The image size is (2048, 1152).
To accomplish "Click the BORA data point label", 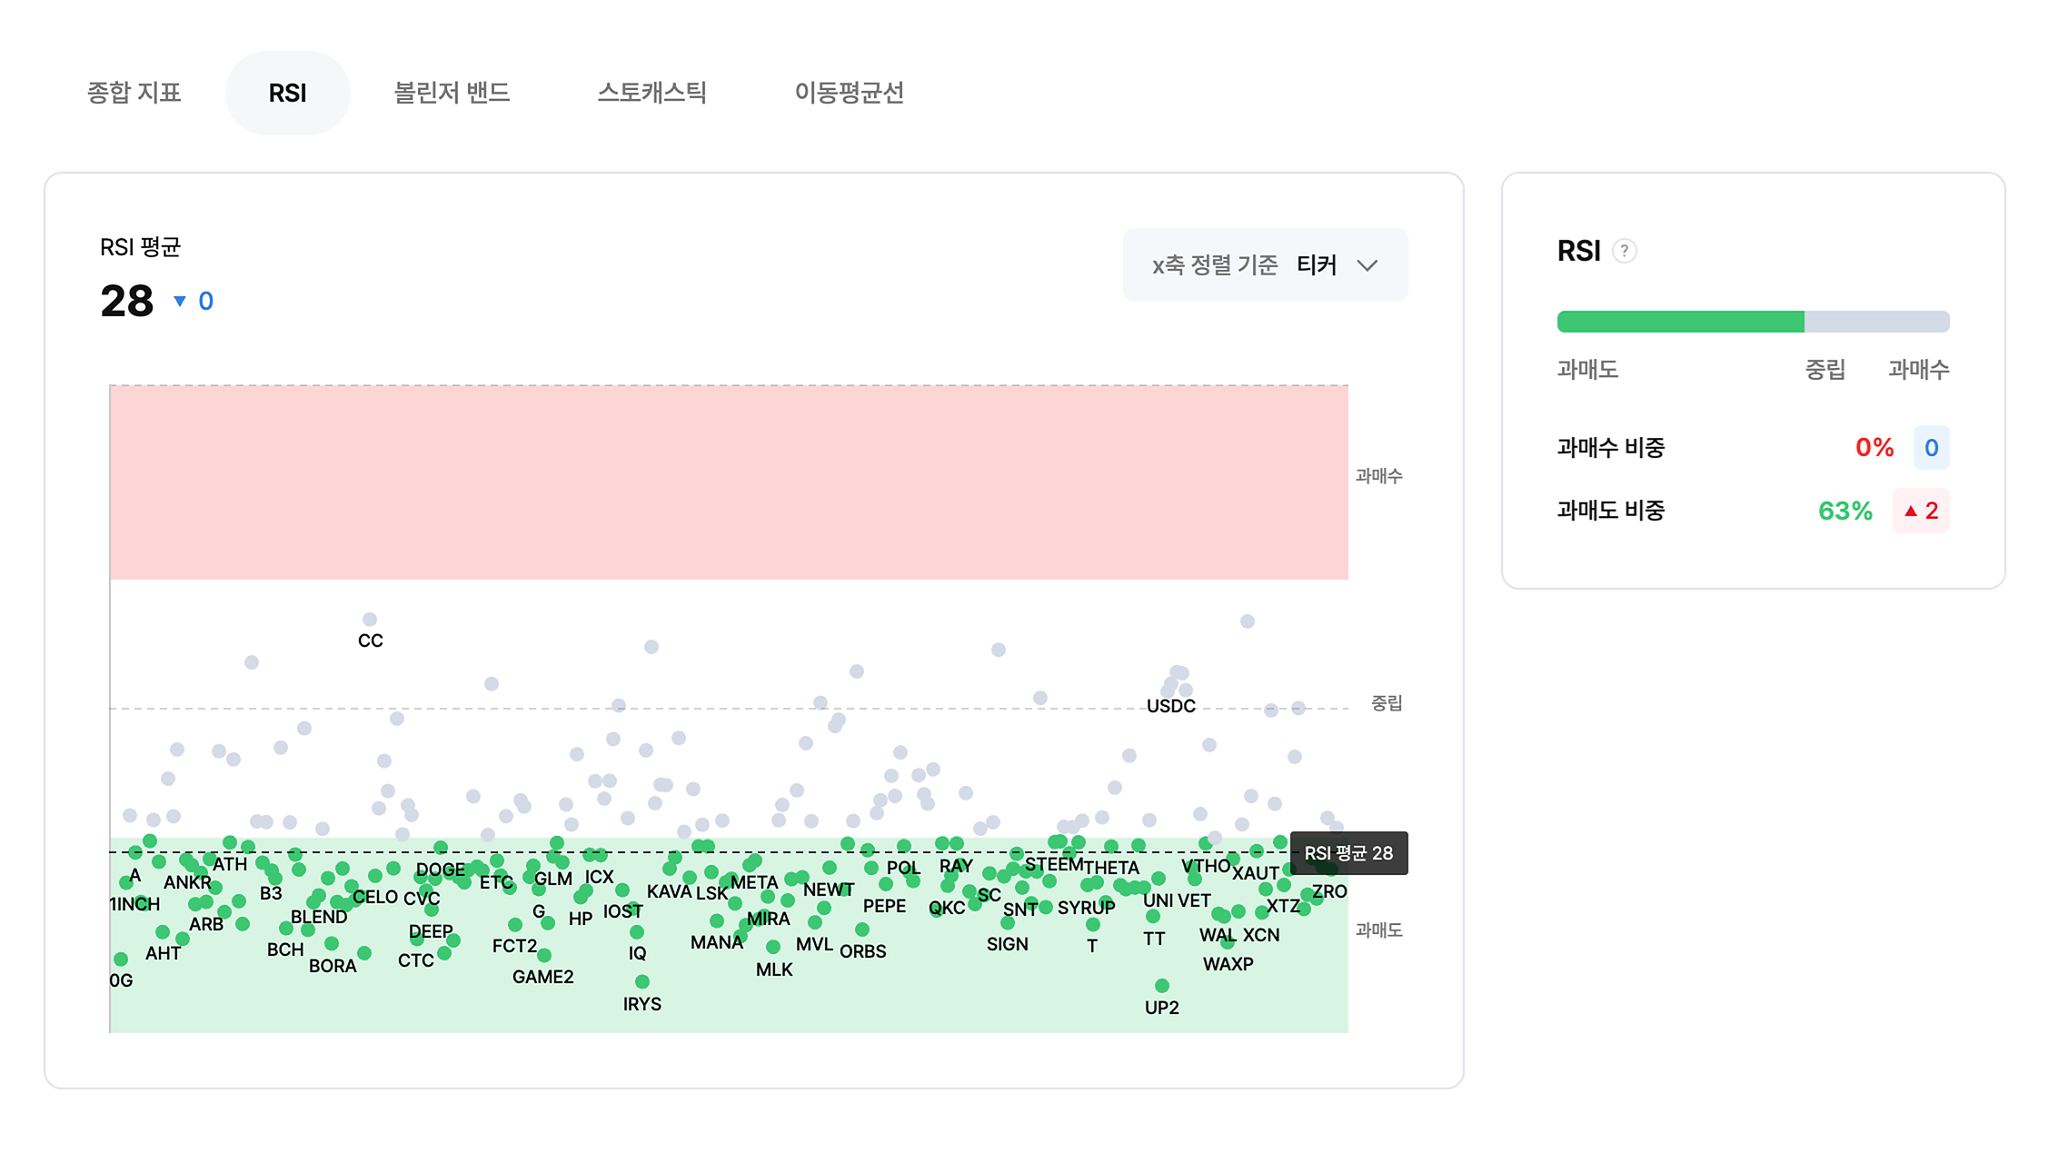I will (333, 966).
